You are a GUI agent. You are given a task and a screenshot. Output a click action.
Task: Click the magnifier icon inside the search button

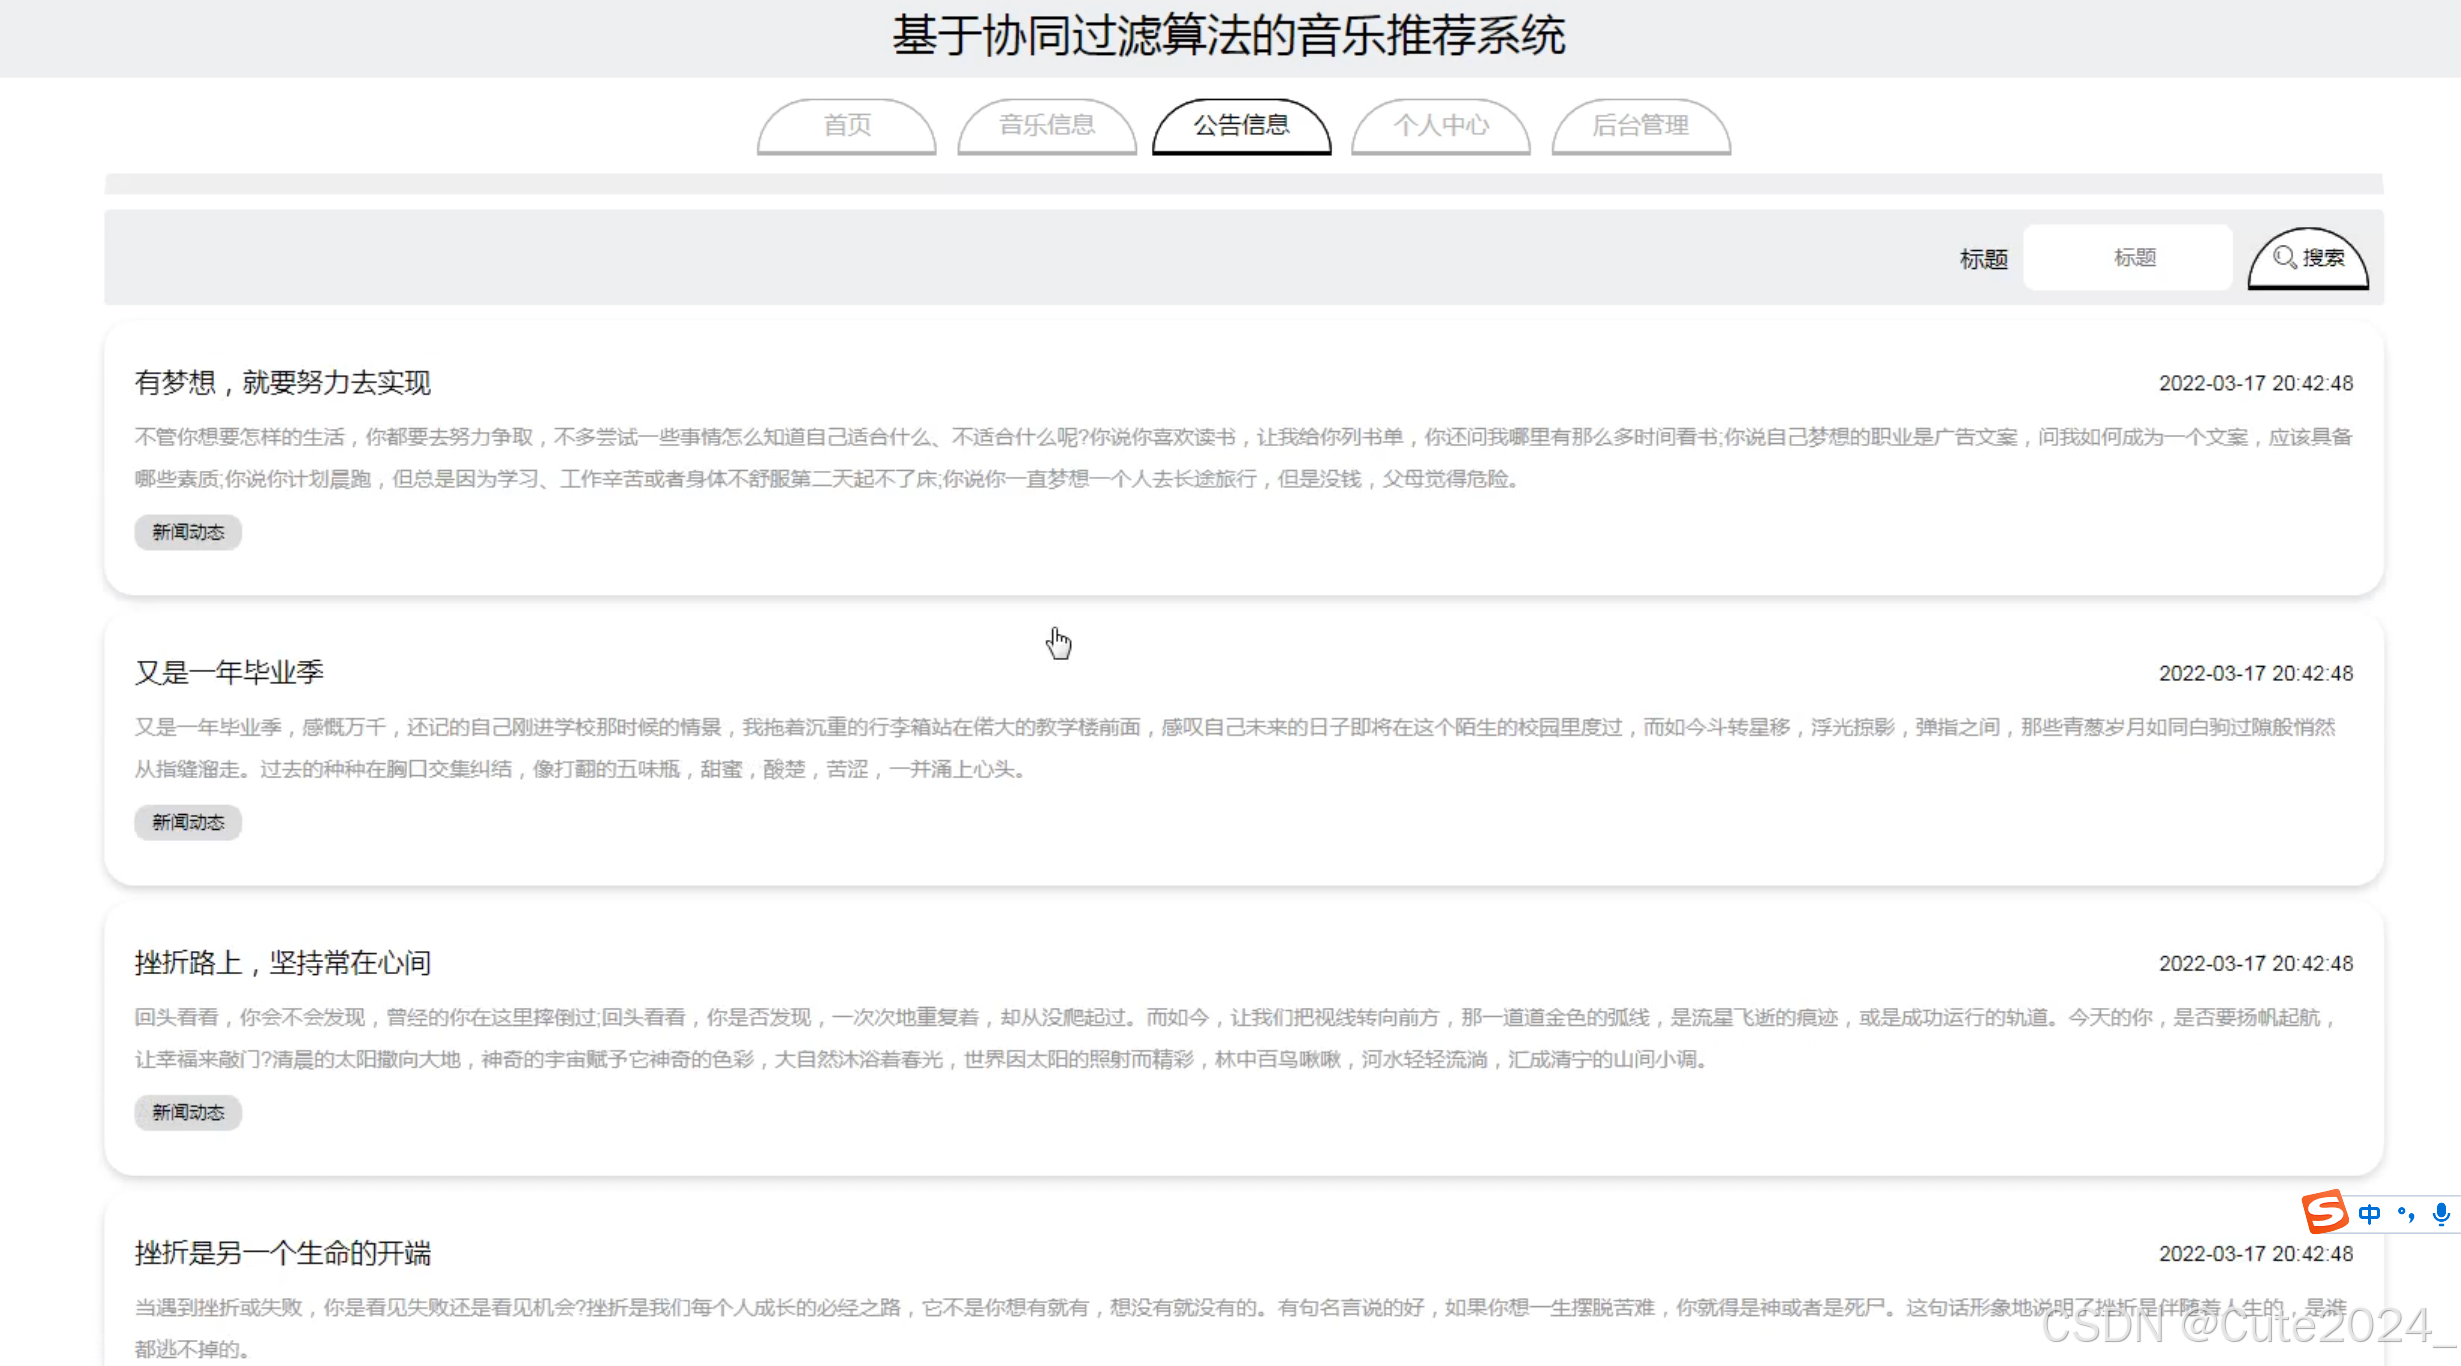click(2285, 257)
